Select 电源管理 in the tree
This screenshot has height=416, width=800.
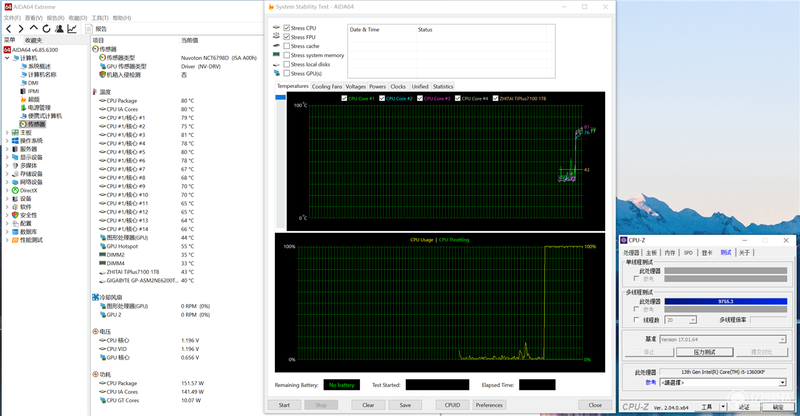pos(39,108)
